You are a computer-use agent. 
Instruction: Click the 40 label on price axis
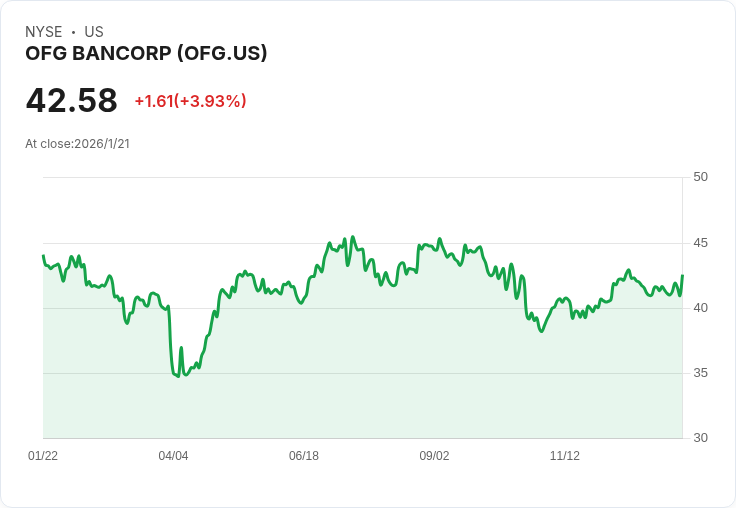click(x=700, y=308)
